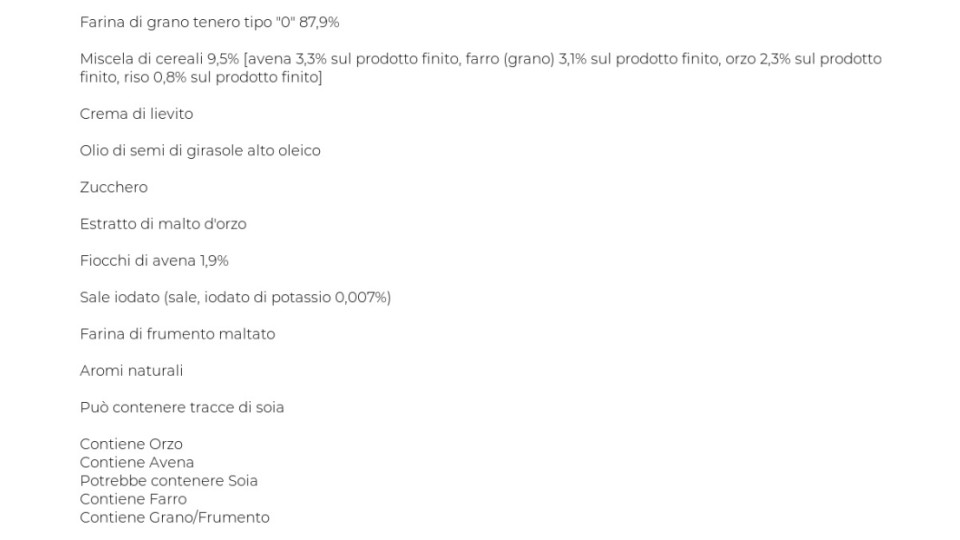Click the 'Miscela di cereali 9,5%' text

(159, 59)
